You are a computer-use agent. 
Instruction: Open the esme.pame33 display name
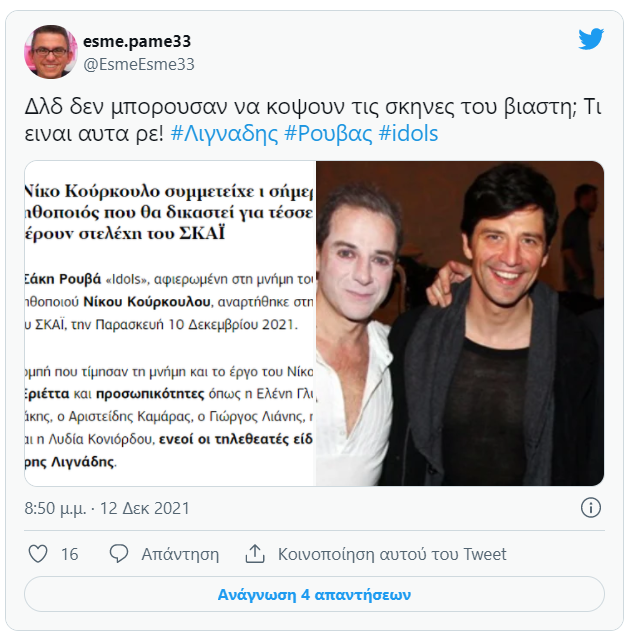[137, 41]
